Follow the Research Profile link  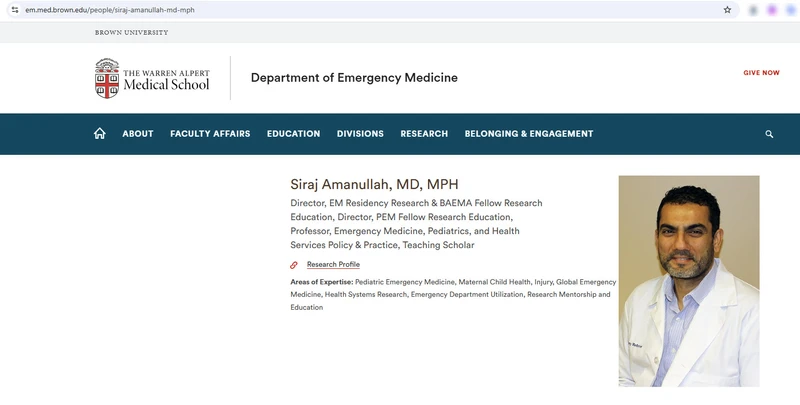click(x=333, y=264)
